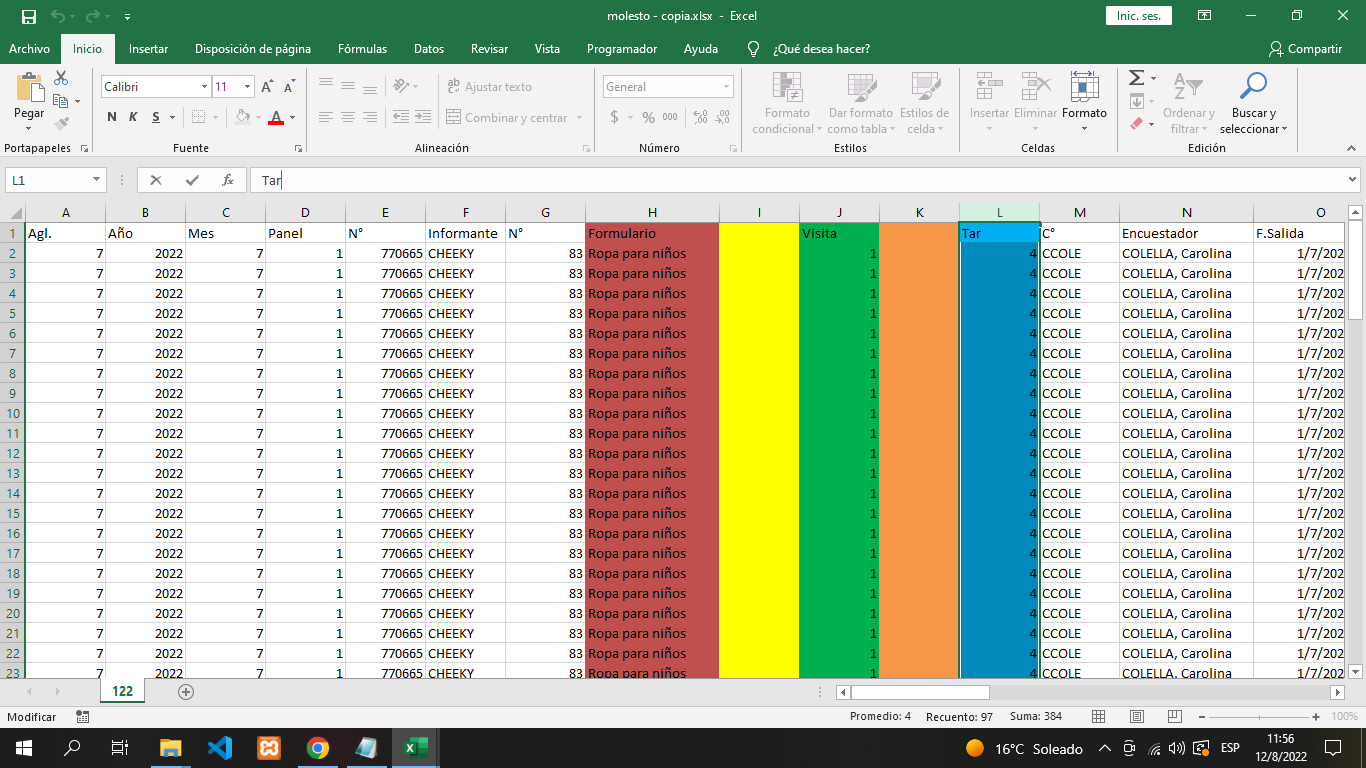
Task: Click the fill color bucket icon
Action: point(242,118)
